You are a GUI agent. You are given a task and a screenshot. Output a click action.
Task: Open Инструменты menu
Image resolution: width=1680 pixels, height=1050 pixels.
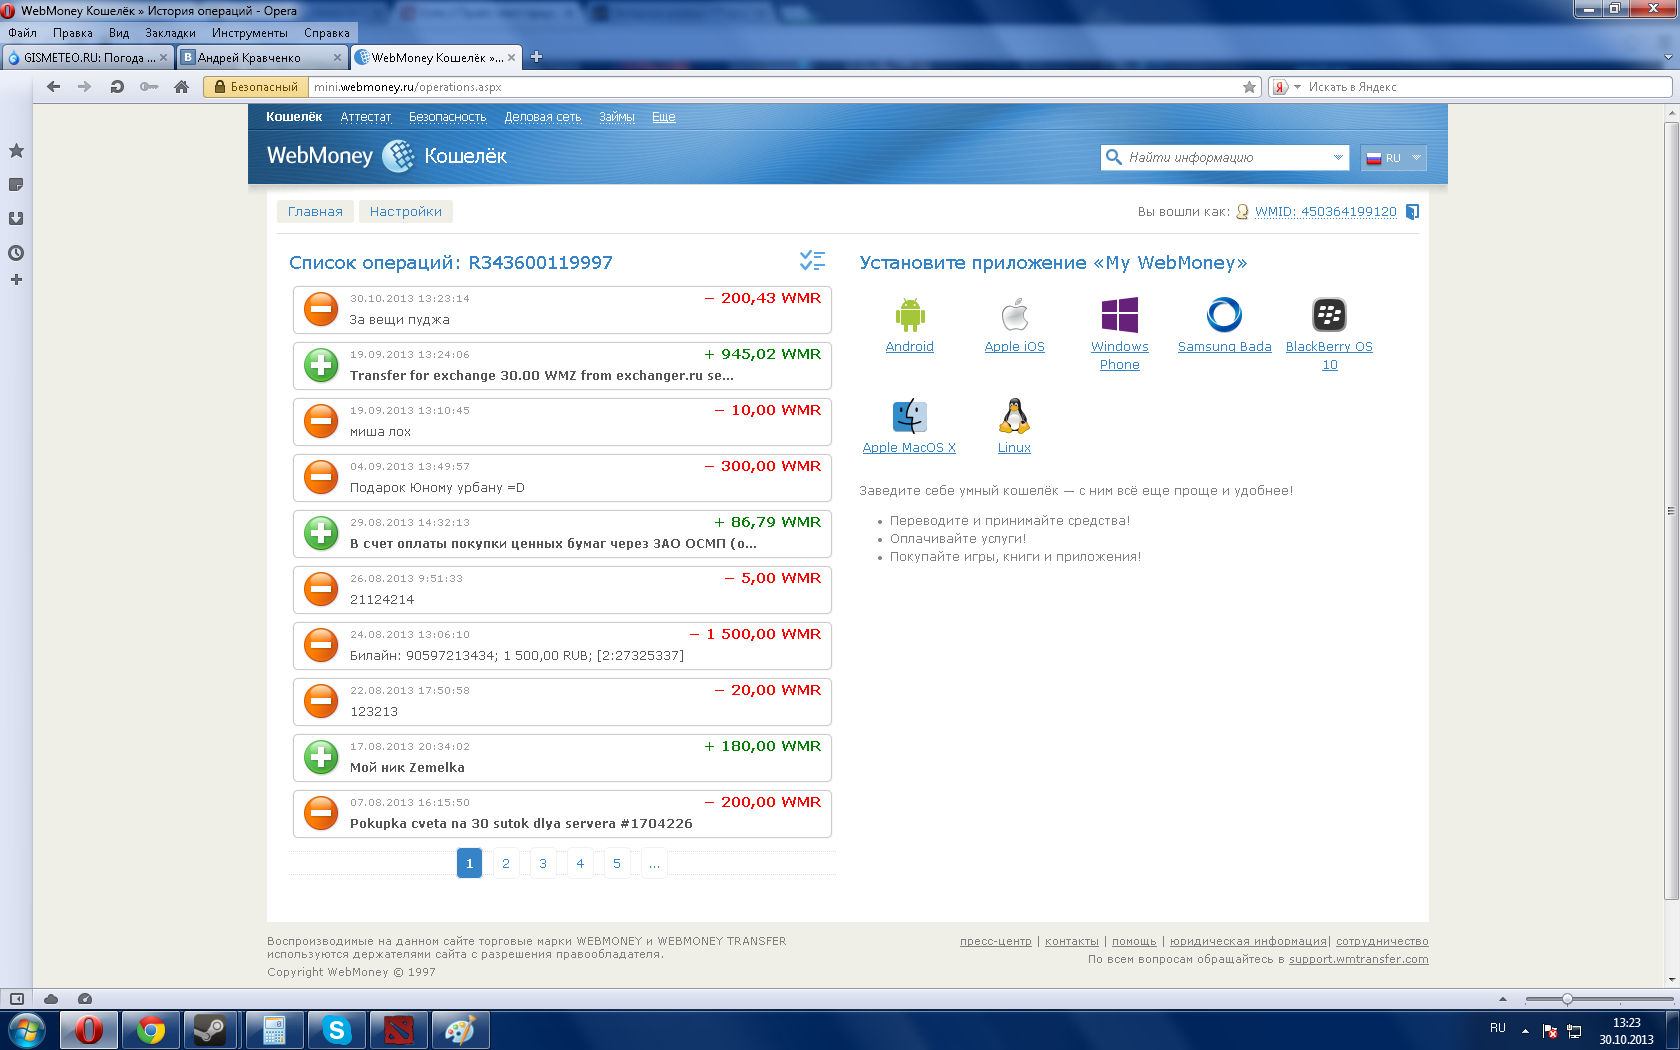click(249, 33)
